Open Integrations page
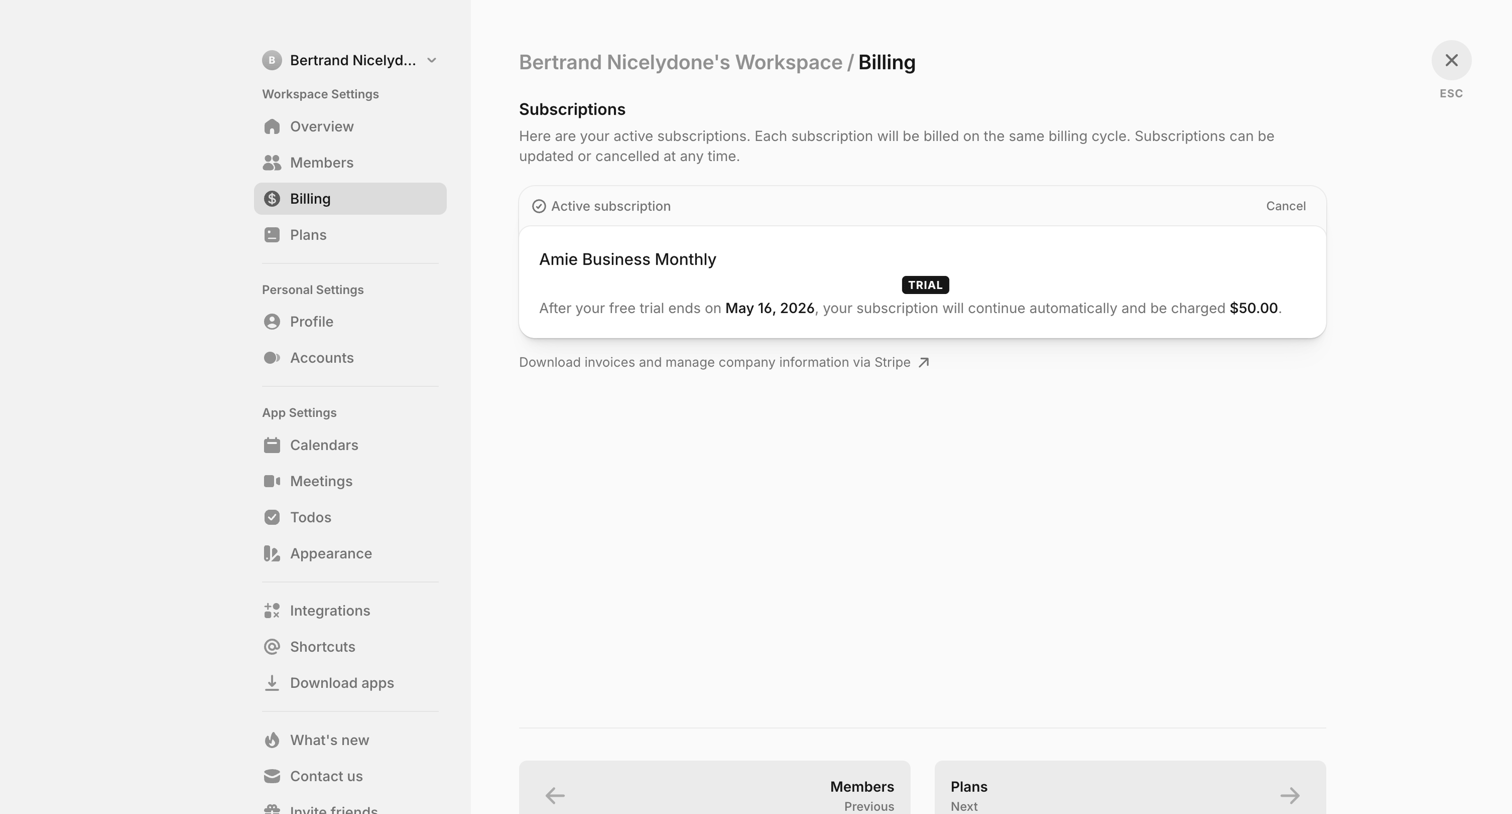Image resolution: width=1512 pixels, height=814 pixels. tap(350, 611)
